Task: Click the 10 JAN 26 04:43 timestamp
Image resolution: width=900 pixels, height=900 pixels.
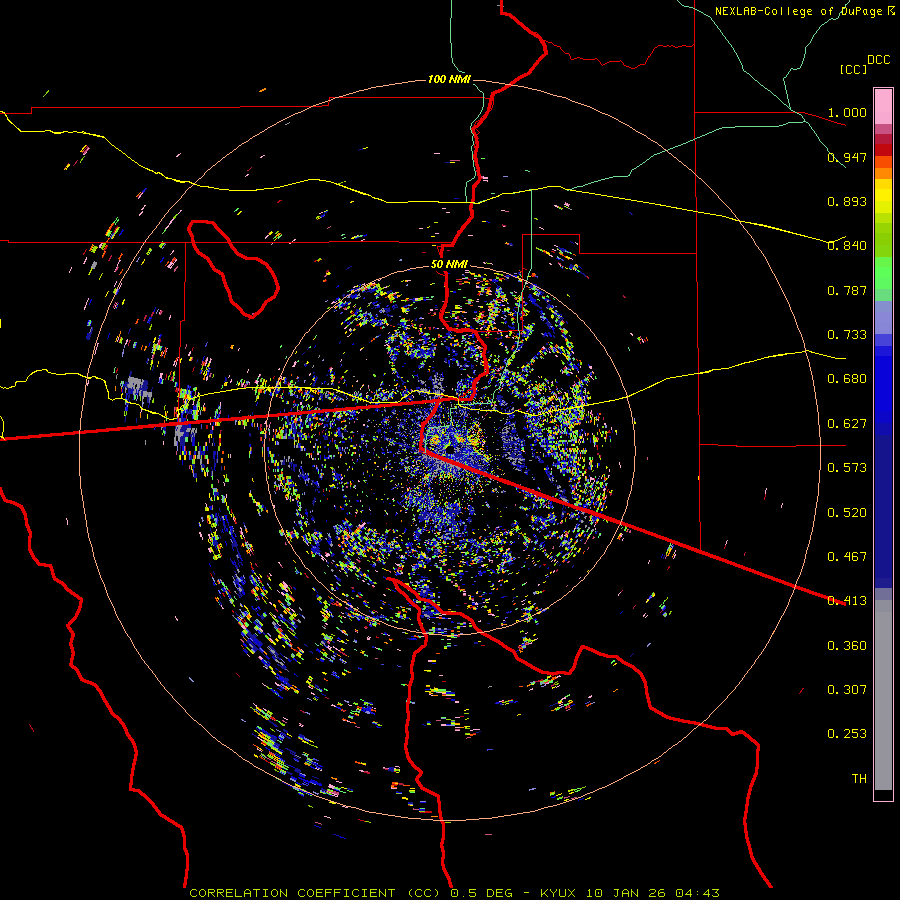Action: [653, 893]
